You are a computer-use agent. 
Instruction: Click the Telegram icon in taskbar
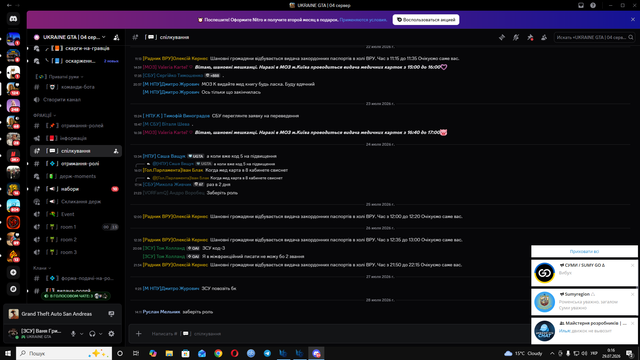pos(267,353)
